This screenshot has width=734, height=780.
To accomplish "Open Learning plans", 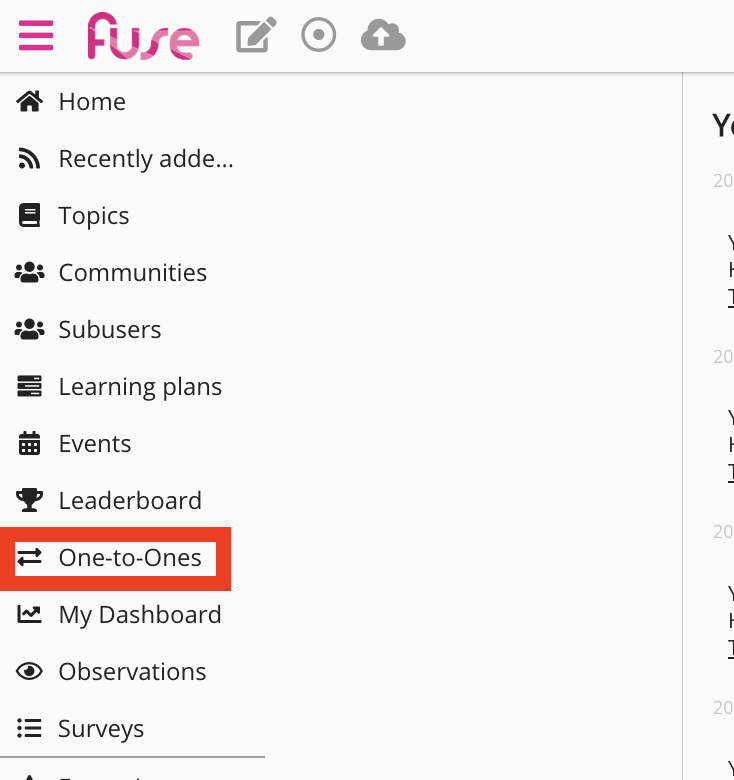I will point(140,386).
